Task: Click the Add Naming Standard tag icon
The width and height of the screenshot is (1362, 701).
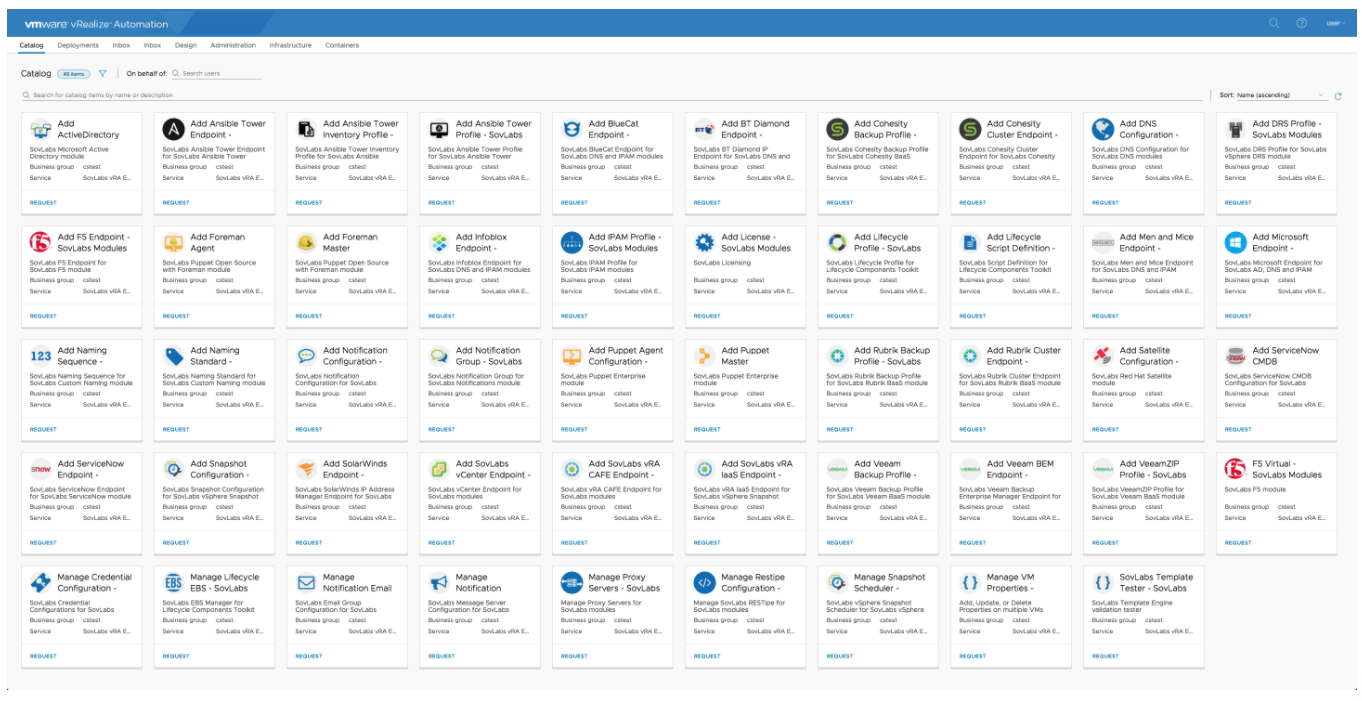Action: click(x=173, y=356)
